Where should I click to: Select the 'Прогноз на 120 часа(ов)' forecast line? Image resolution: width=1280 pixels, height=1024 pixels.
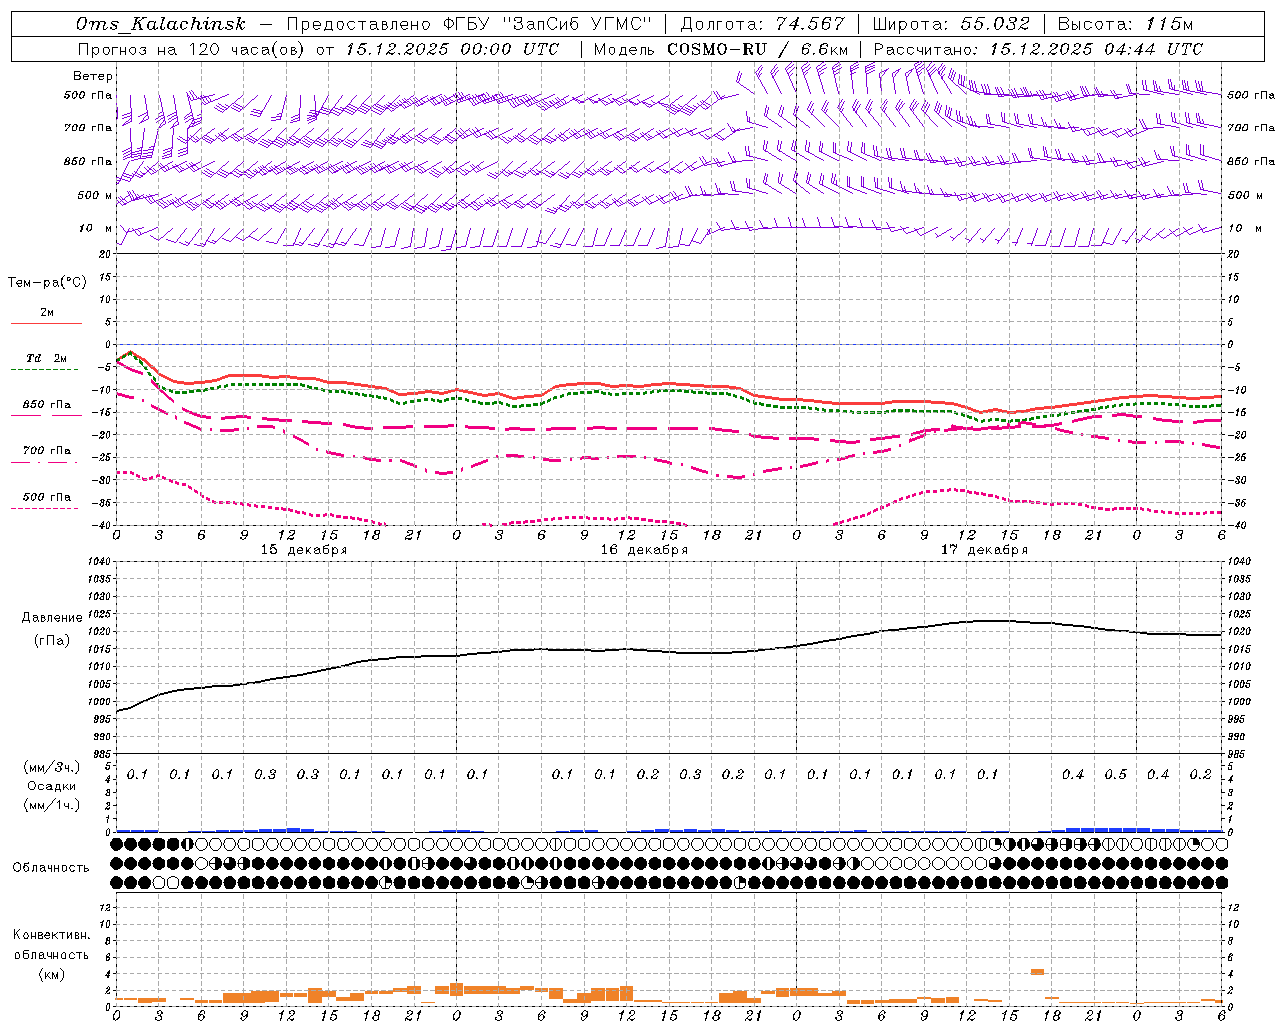coord(192,49)
